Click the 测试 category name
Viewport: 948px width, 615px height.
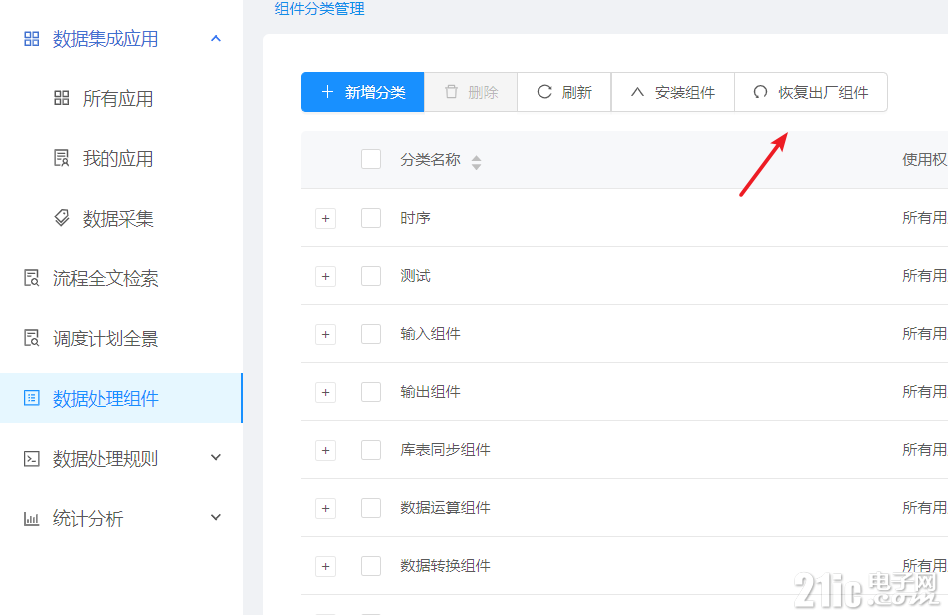[415, 276]
